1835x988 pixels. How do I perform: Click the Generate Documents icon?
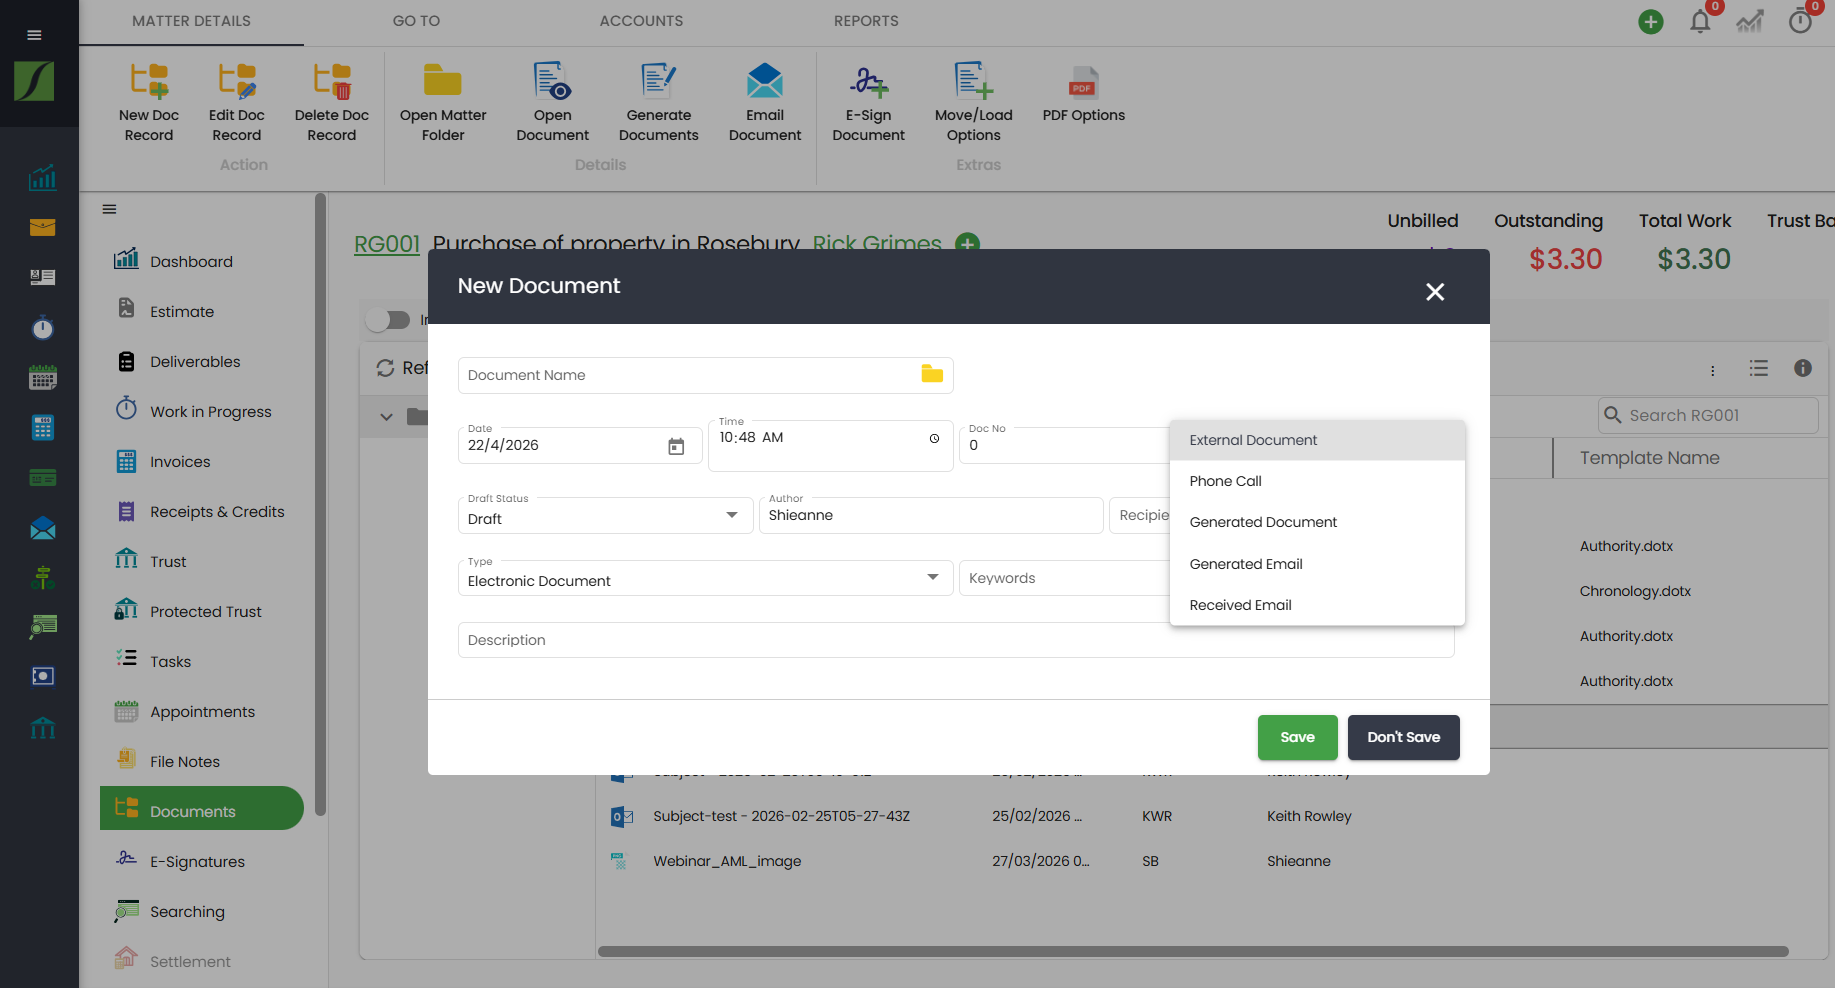tap(658, 81)
